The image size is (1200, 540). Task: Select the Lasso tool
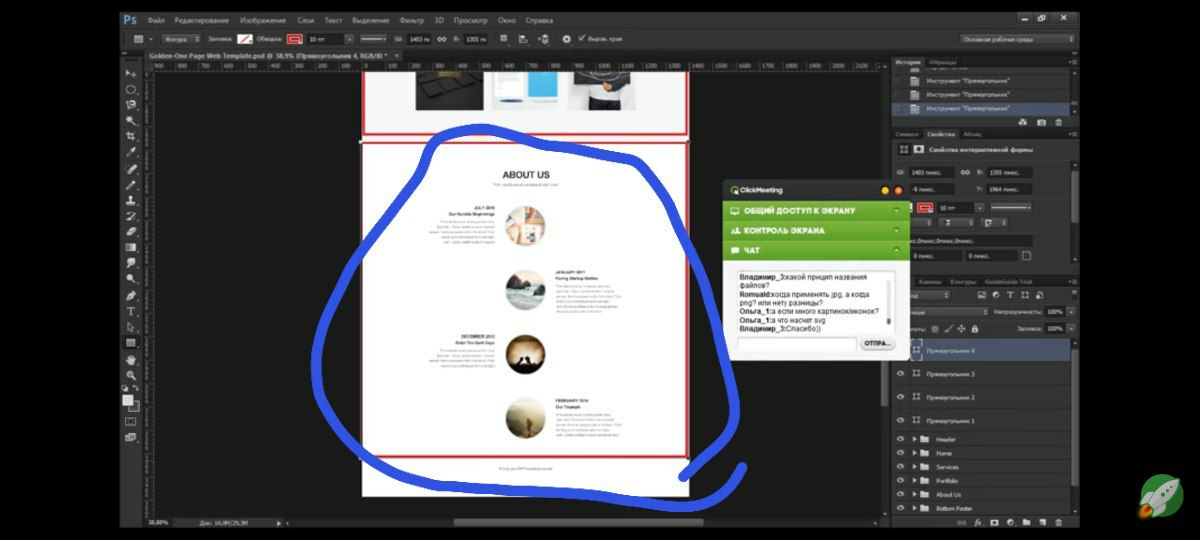point(130,105)
